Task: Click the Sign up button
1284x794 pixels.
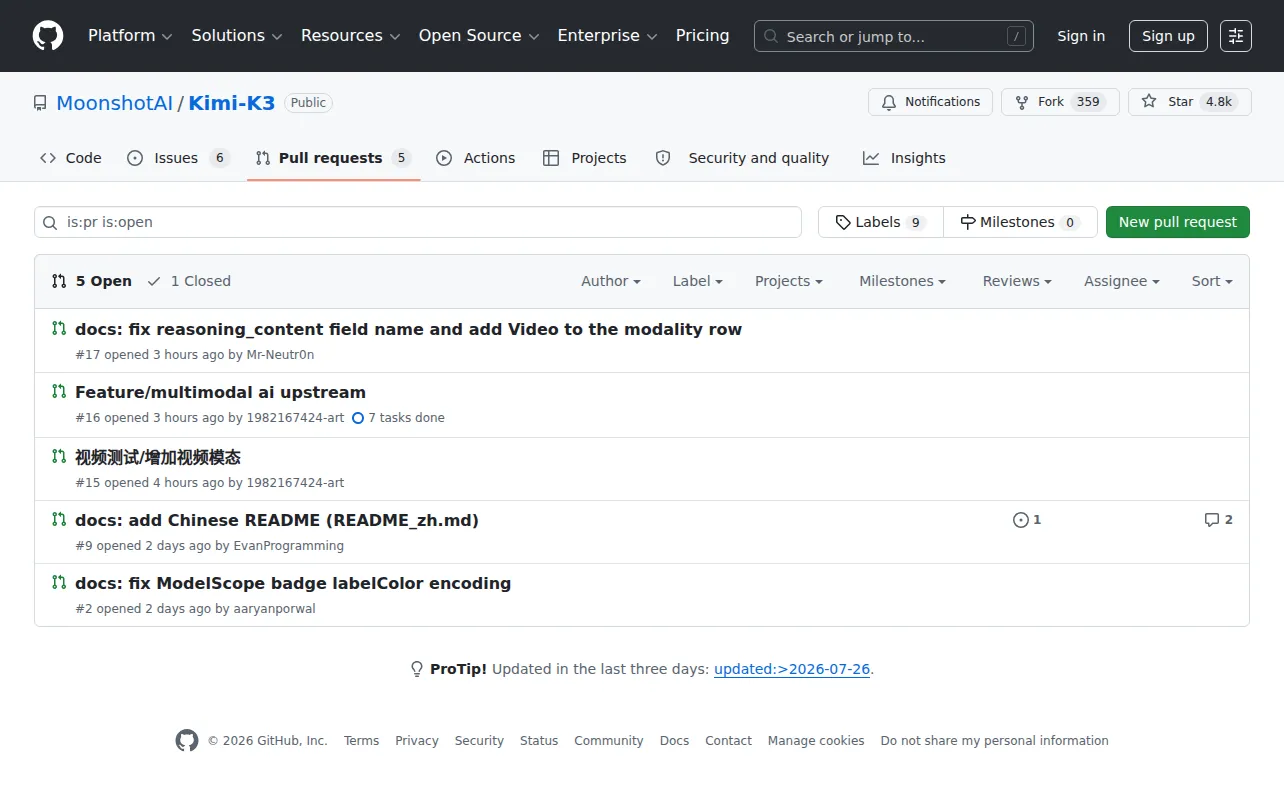Action: [x=1168, y=36]
